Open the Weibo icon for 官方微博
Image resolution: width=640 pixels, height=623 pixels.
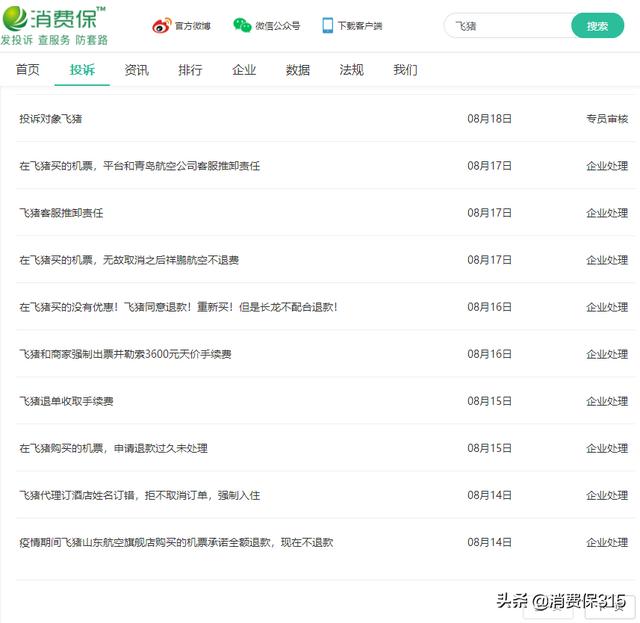pyautogui.click(x=162, y=26)
